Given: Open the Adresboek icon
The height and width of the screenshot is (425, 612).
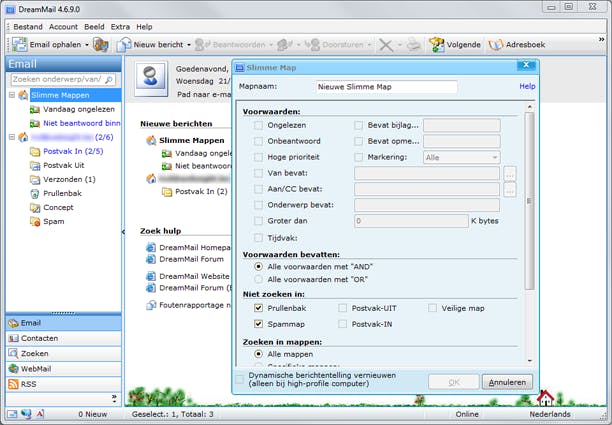Looking at the screenshot, I should click(496, 44).
